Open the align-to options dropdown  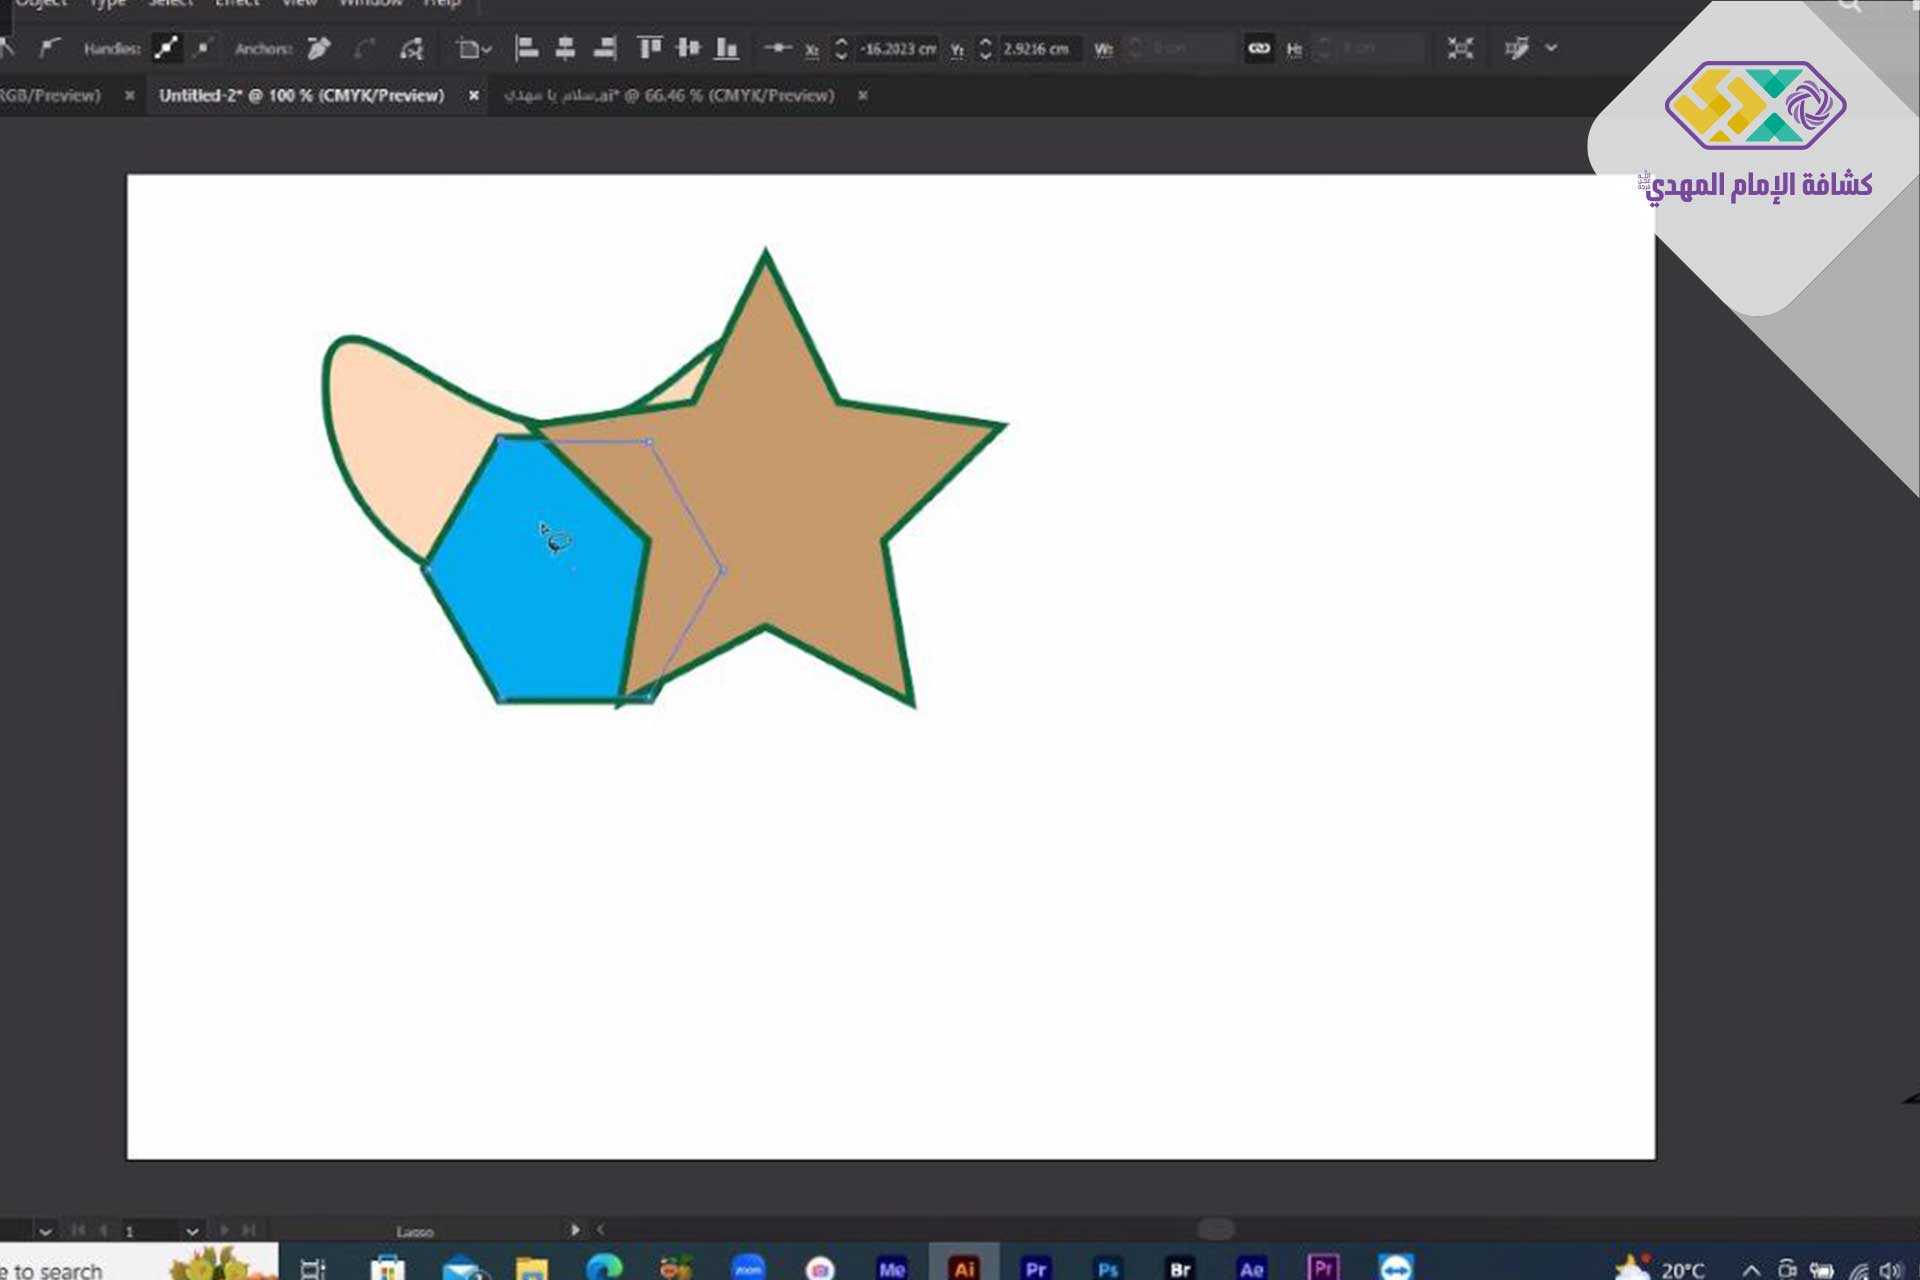[474, 48]
